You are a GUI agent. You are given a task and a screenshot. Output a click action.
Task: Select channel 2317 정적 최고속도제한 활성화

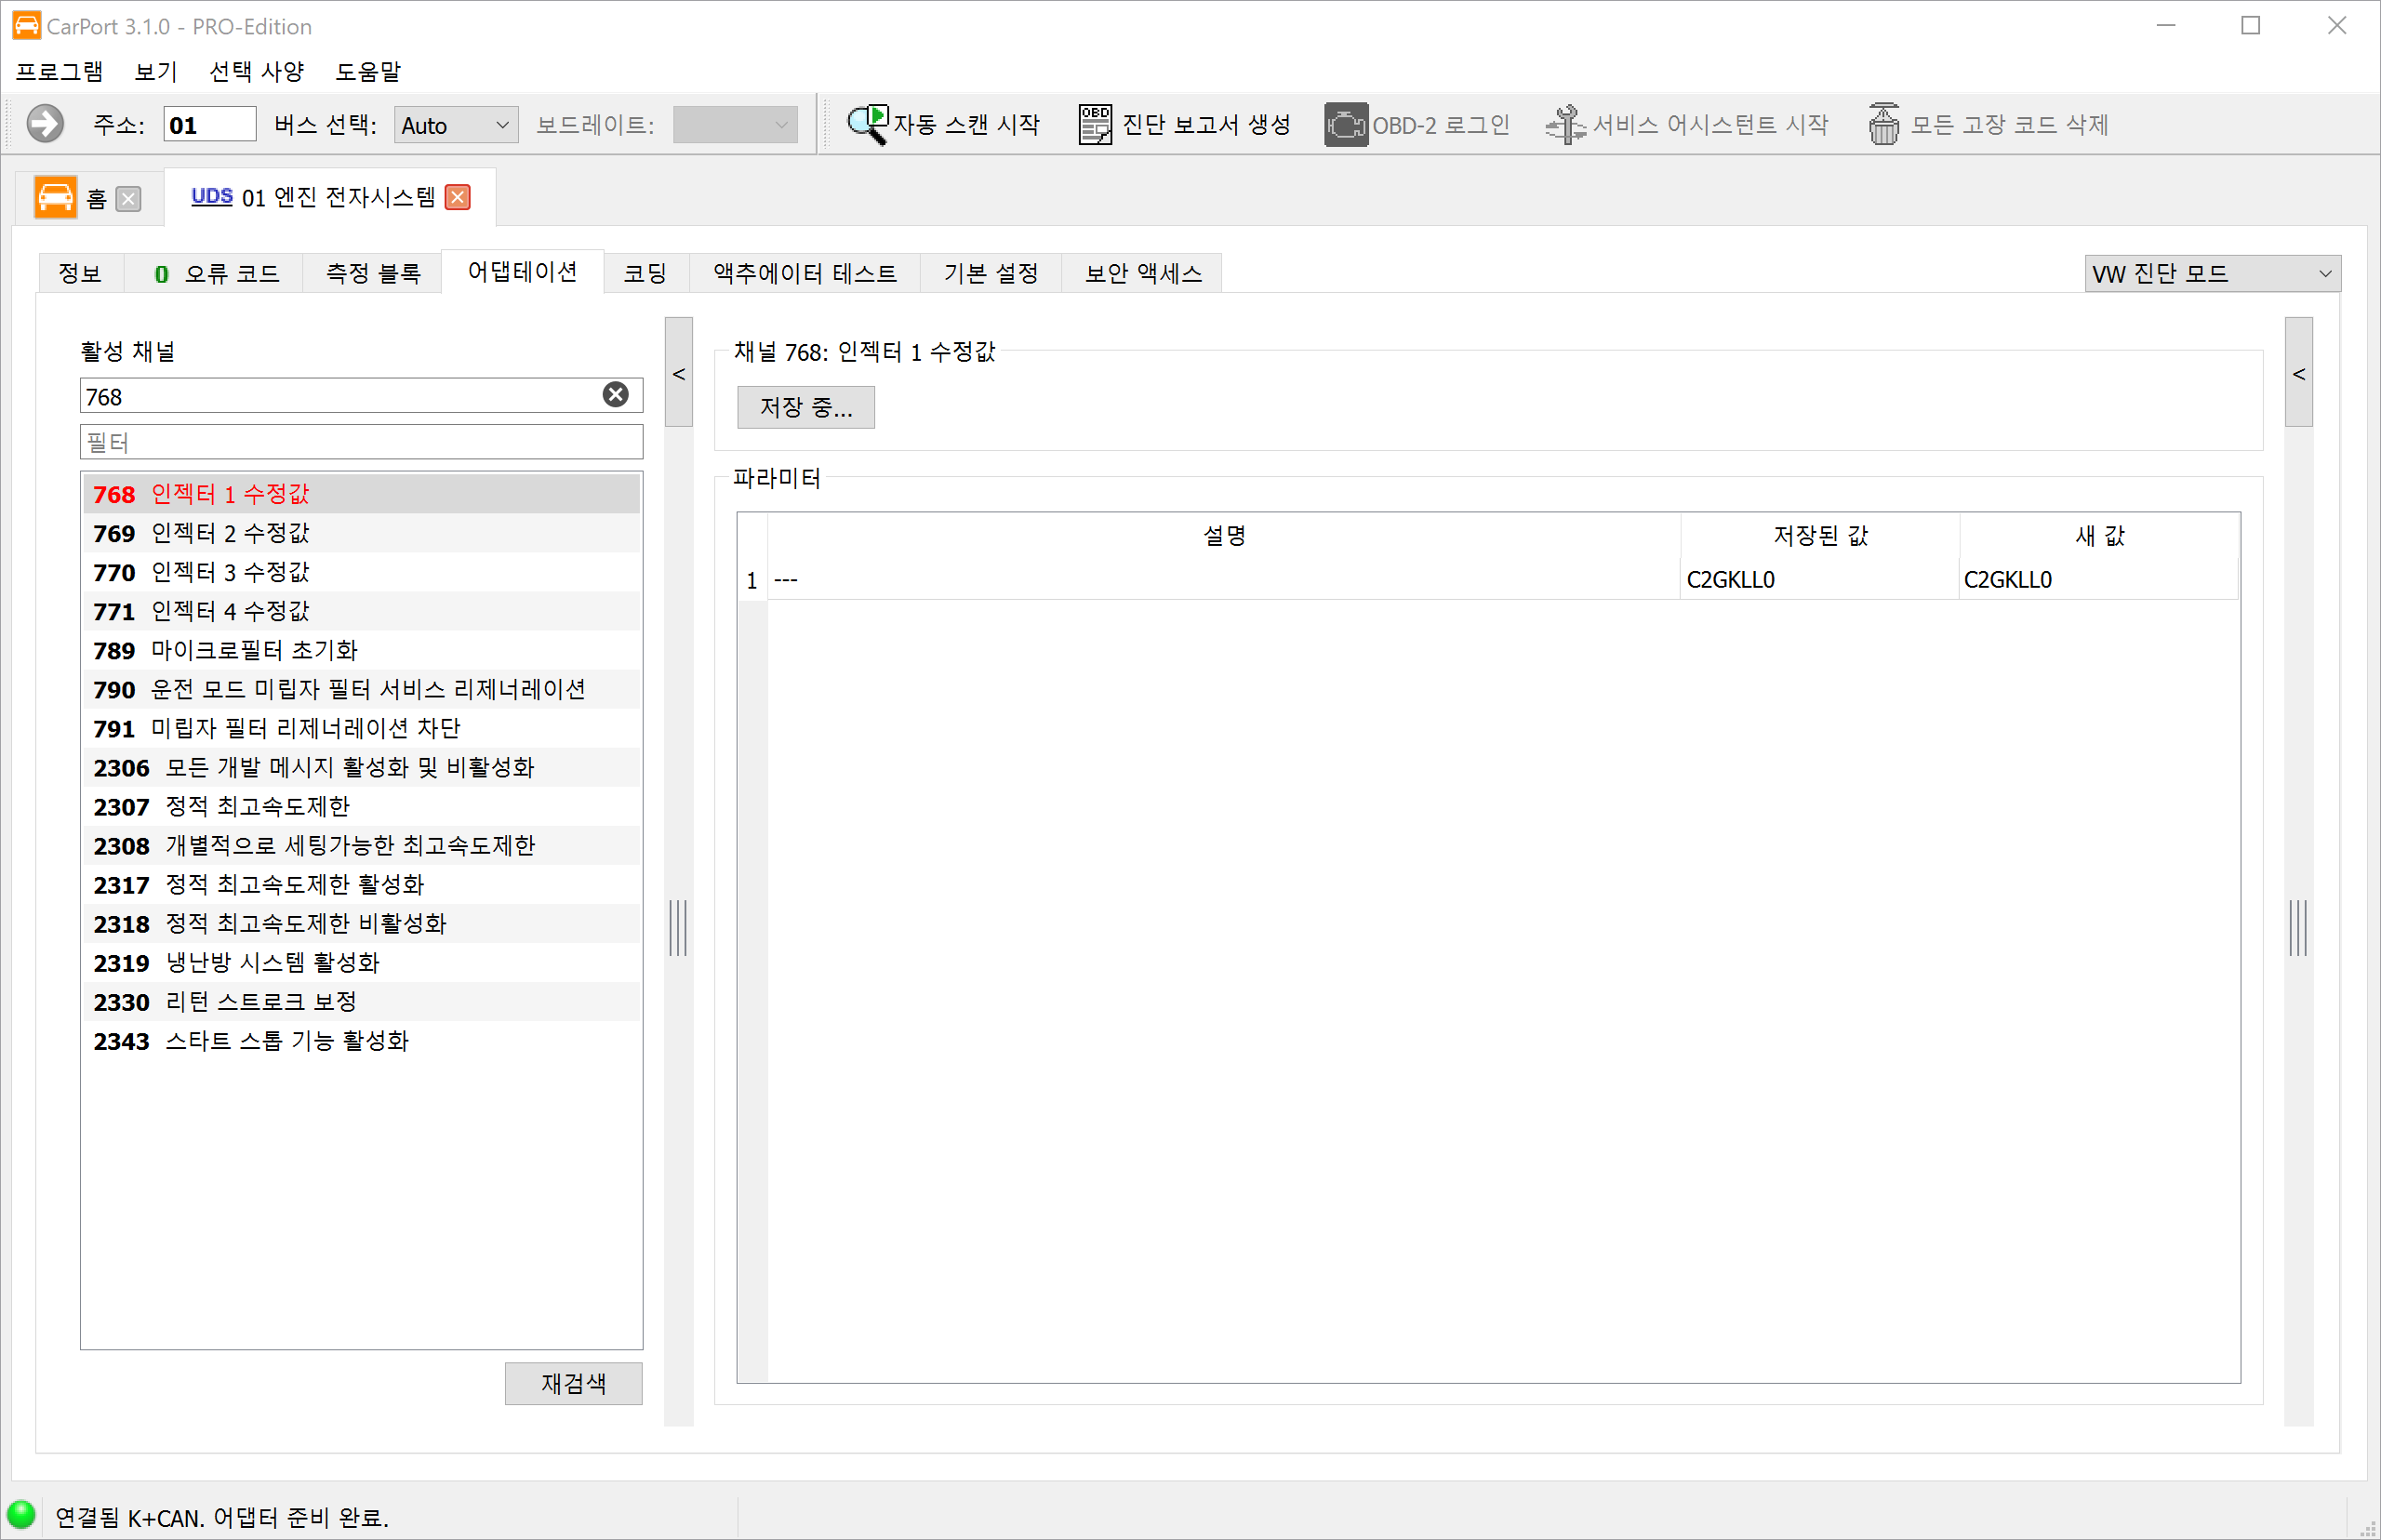coord(361,884)
